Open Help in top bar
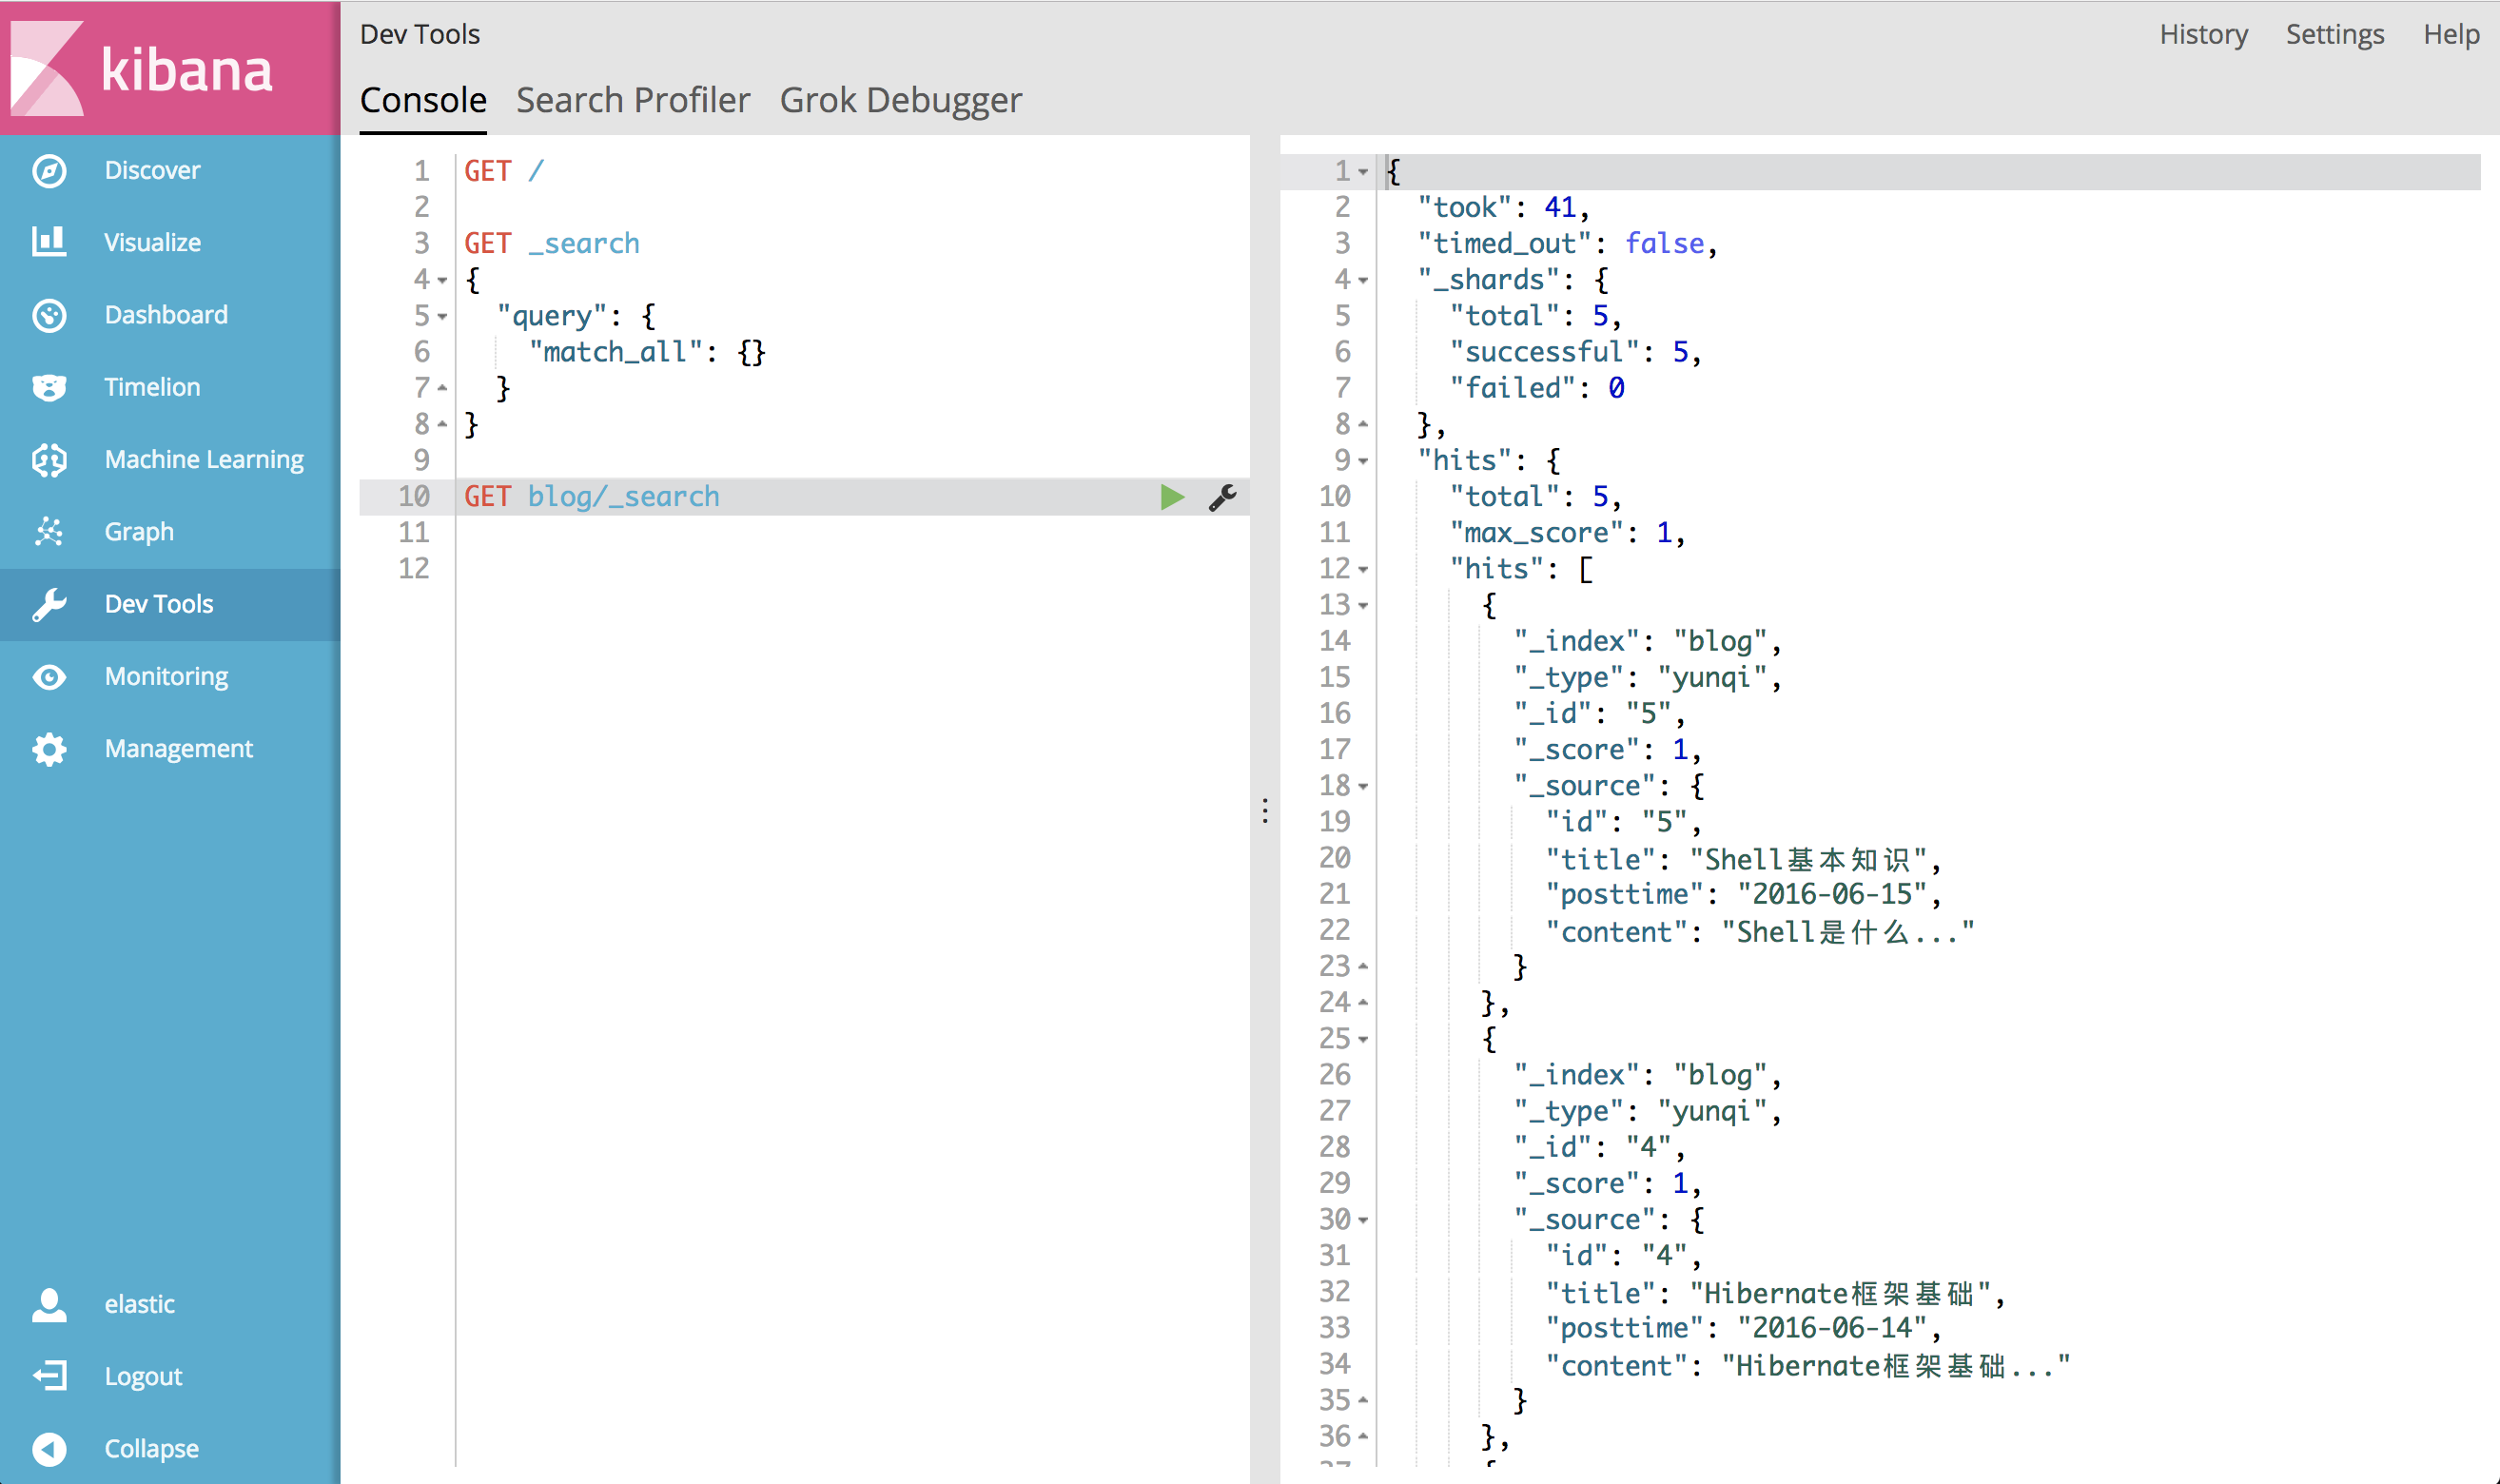 tap(2451, 34)
